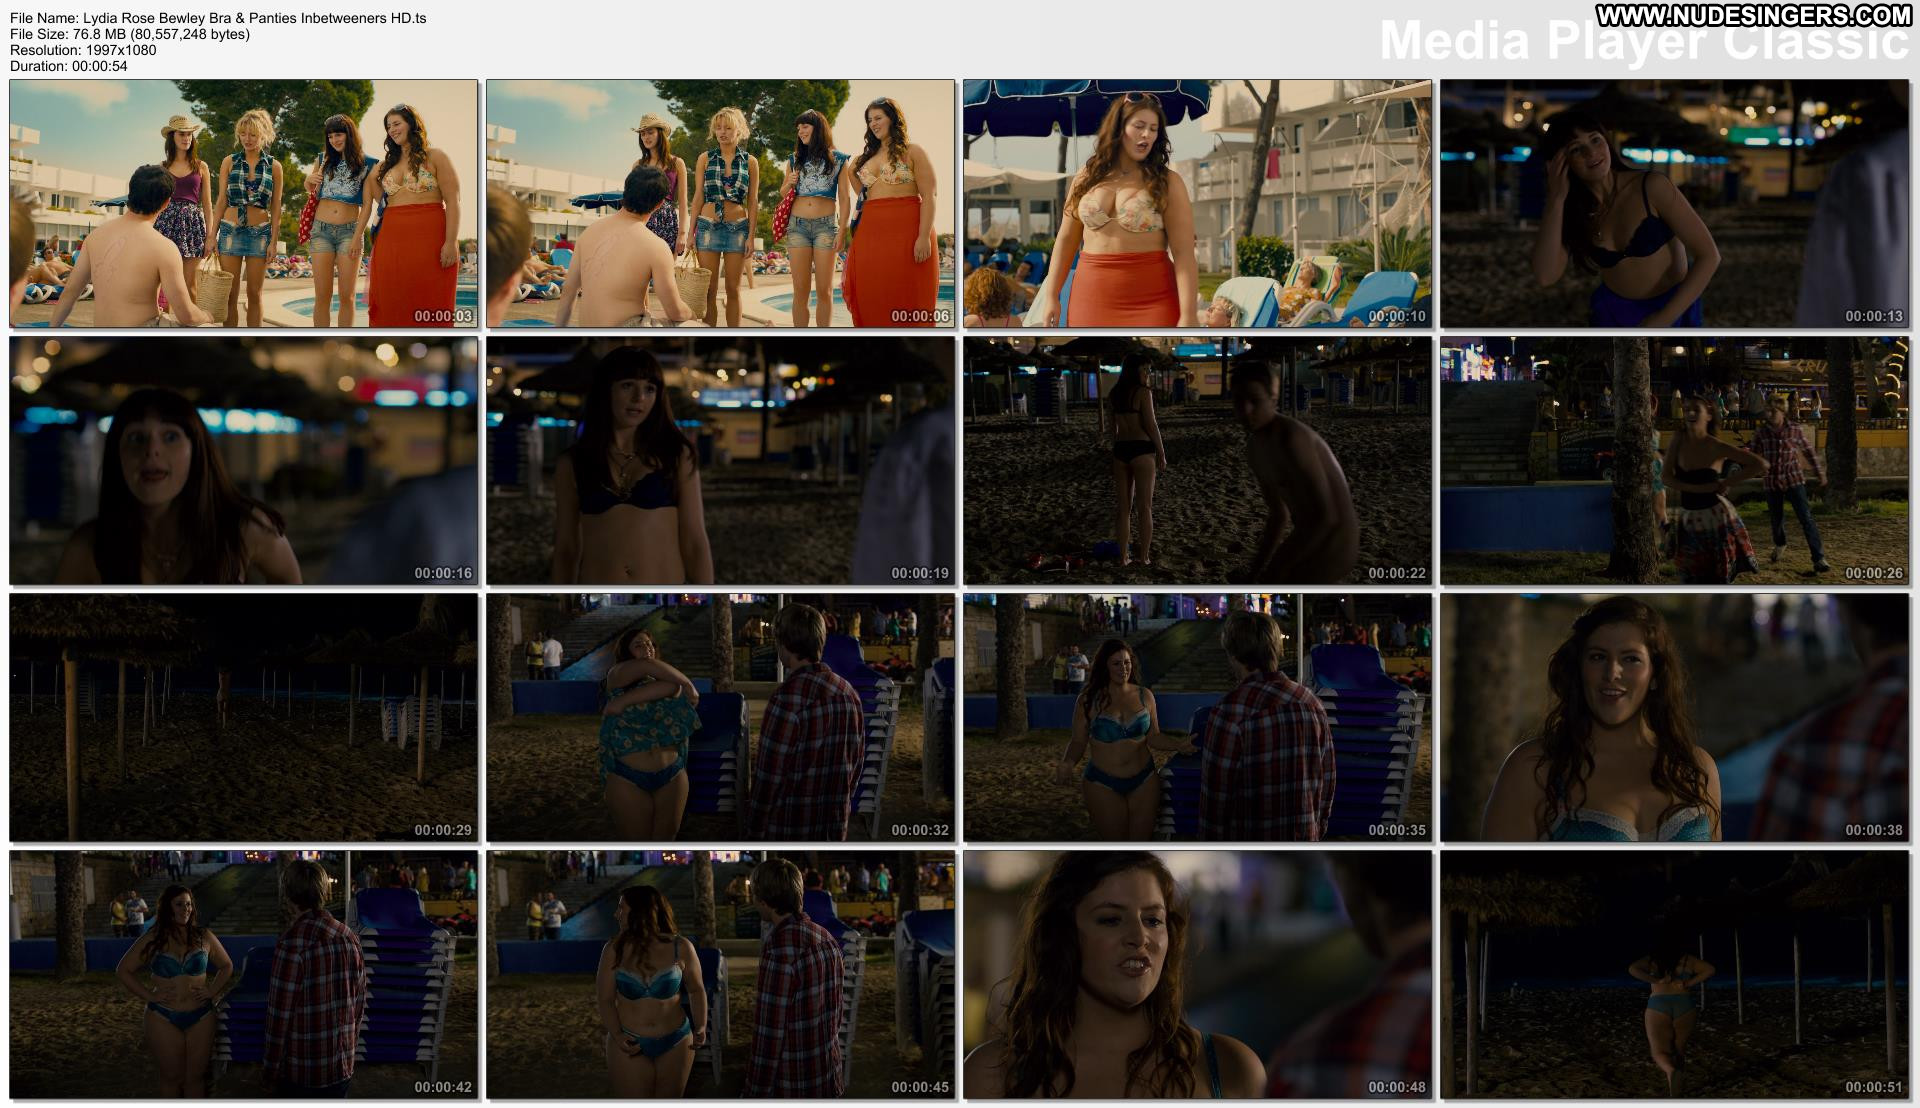Select the thumbnail marked 00:00:35
Image resolution: width=1920 pixels, height=1108 pixels.
[x=1197, y=718]
